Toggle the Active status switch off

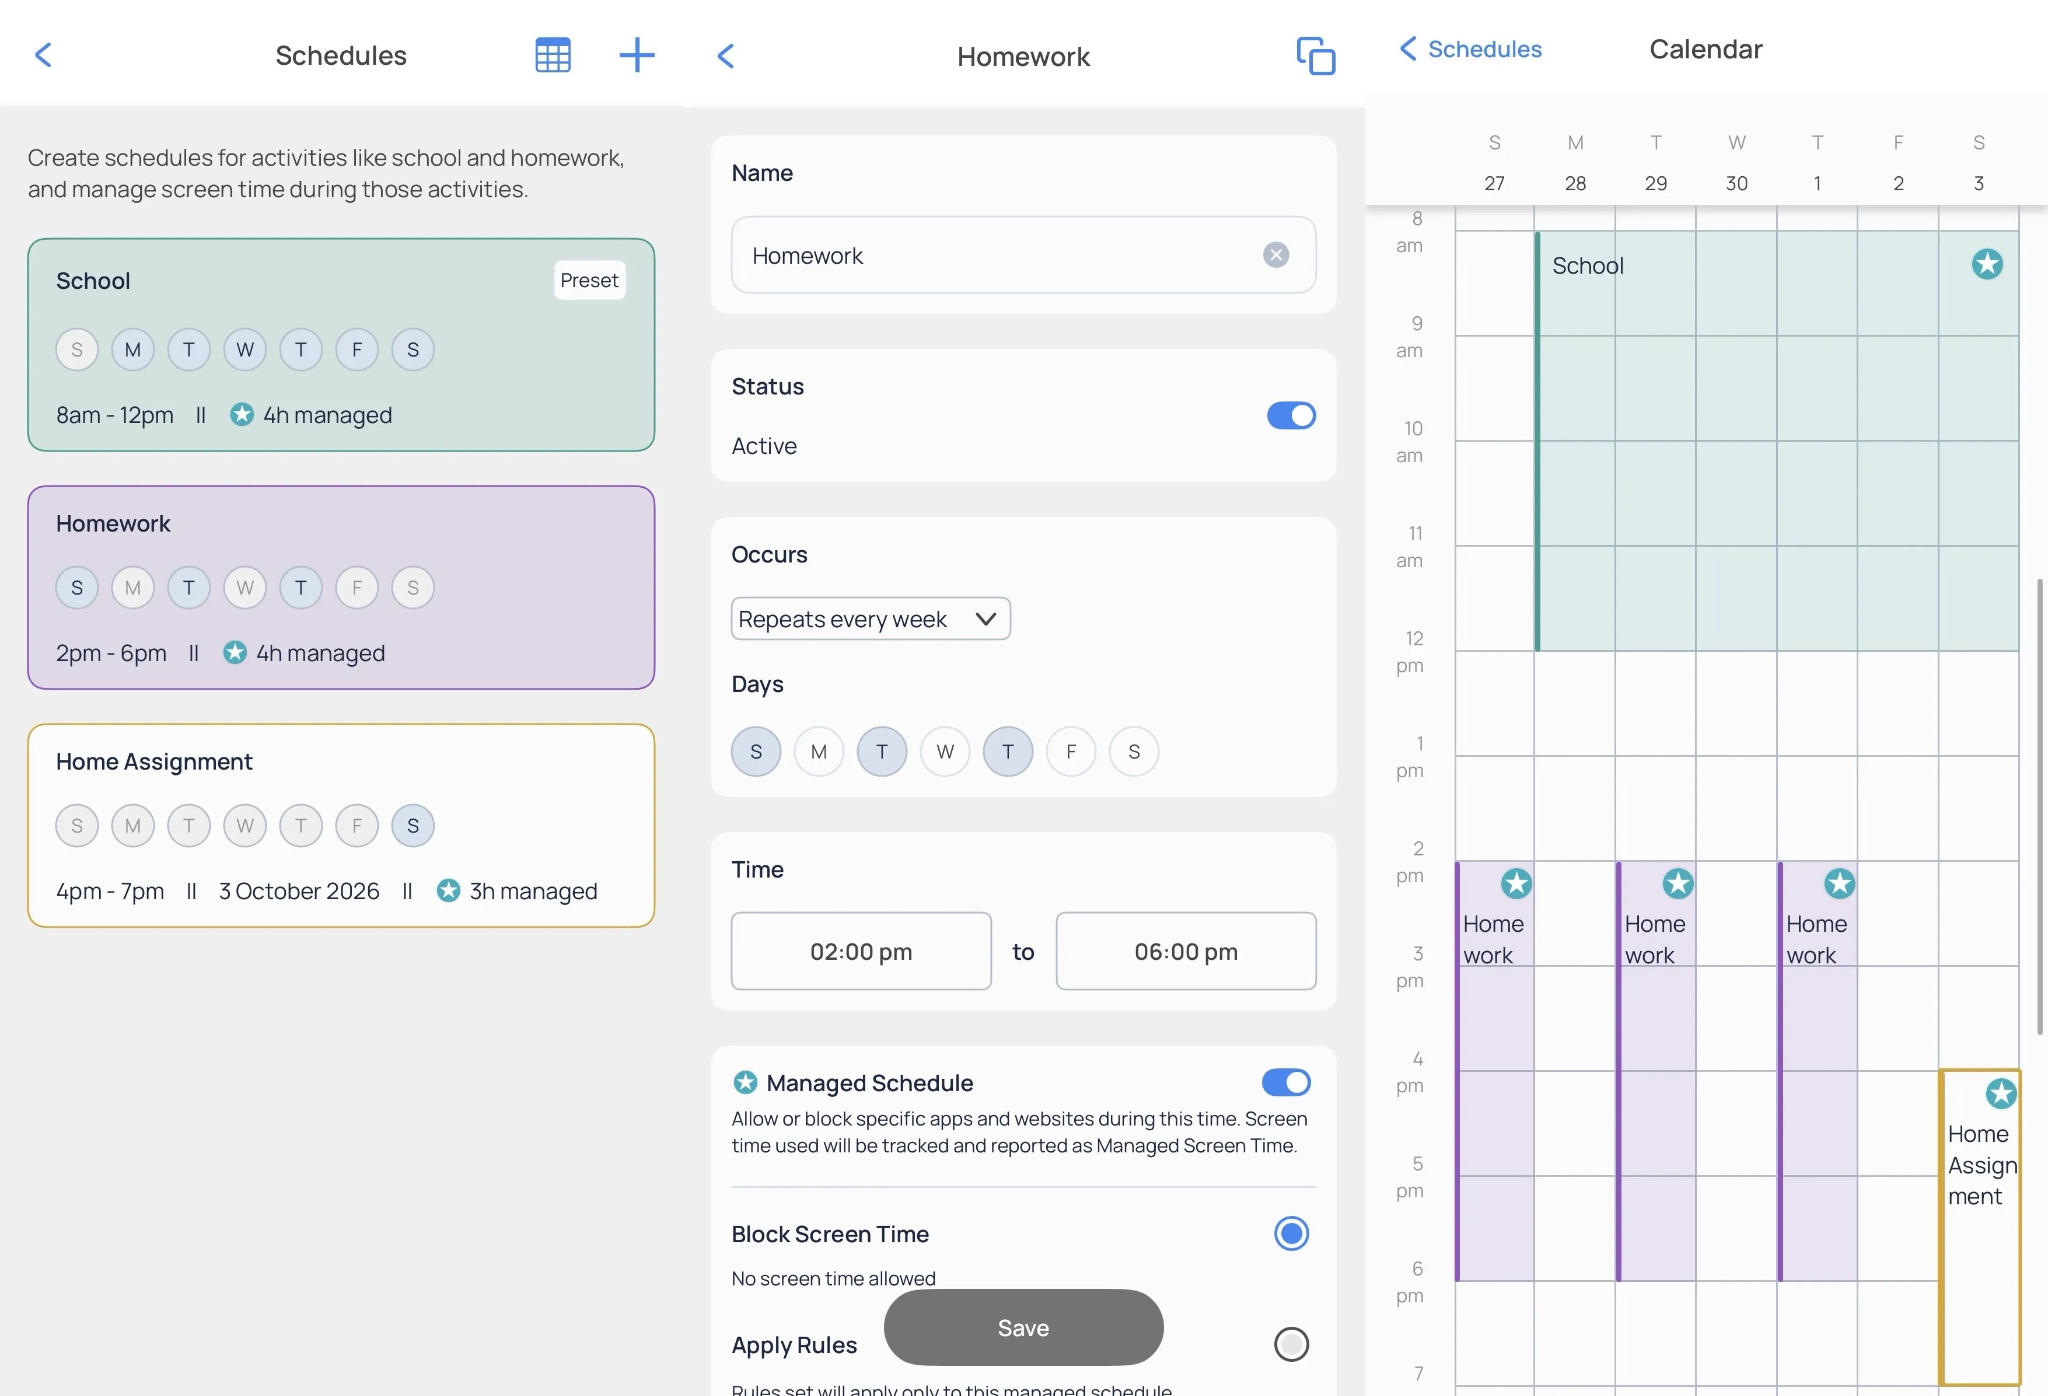[1291, 415]
